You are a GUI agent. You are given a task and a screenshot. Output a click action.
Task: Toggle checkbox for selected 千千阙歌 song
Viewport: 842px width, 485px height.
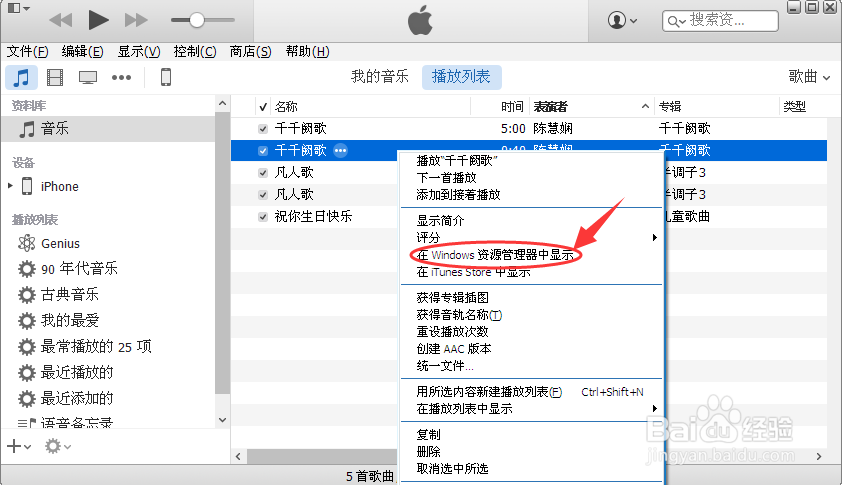(263, 151)
